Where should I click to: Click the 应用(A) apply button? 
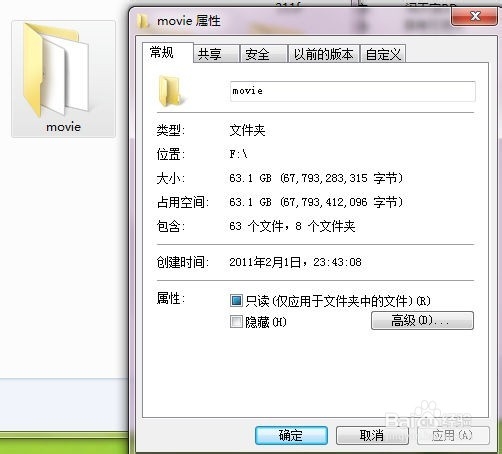pos(453,435)
